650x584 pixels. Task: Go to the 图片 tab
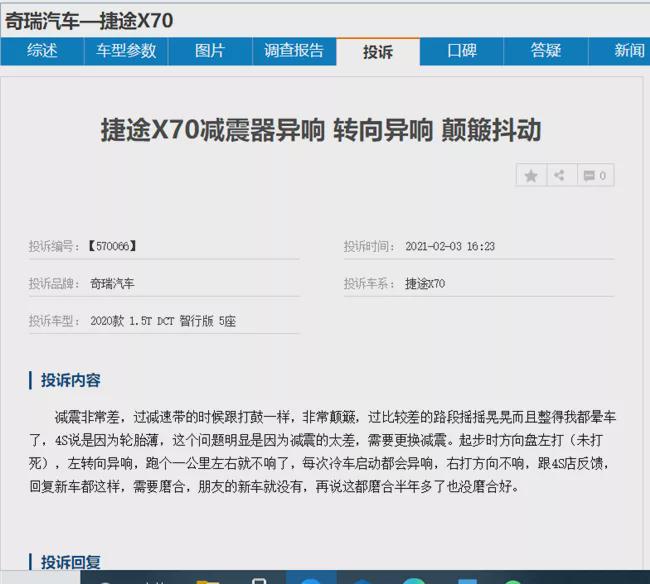point(210,51)
